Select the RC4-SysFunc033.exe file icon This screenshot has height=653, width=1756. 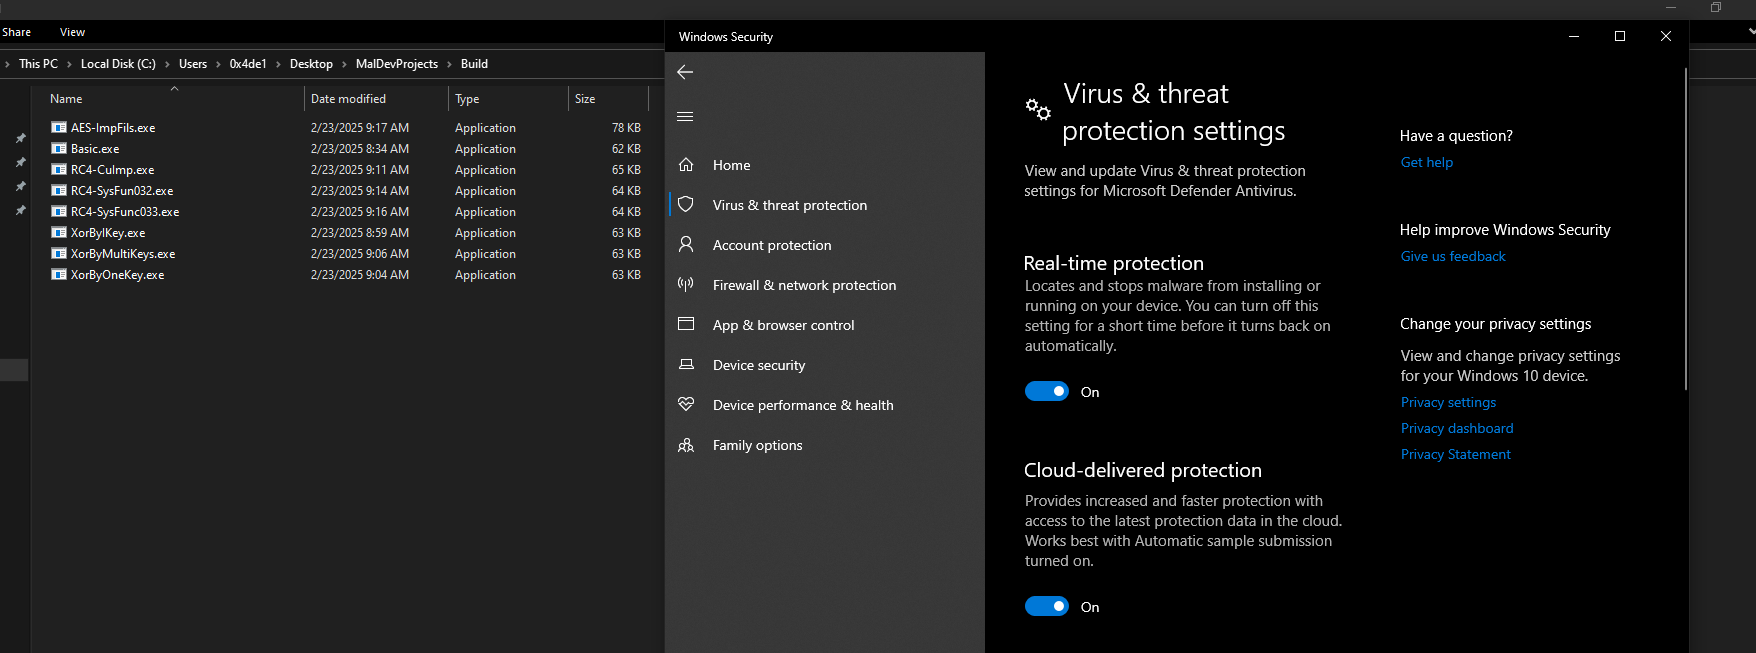[x=59, y=212]
